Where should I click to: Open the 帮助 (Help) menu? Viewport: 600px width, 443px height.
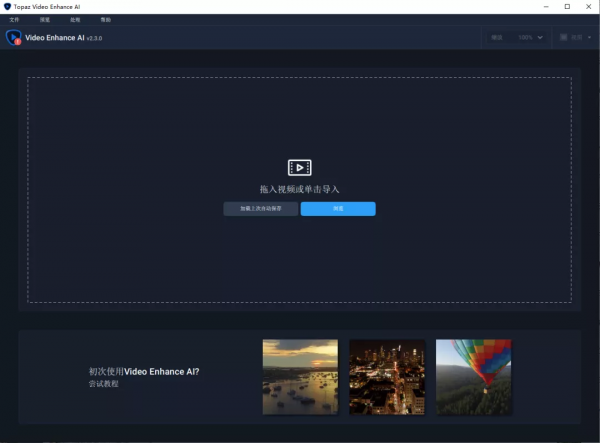coord(106,20)
